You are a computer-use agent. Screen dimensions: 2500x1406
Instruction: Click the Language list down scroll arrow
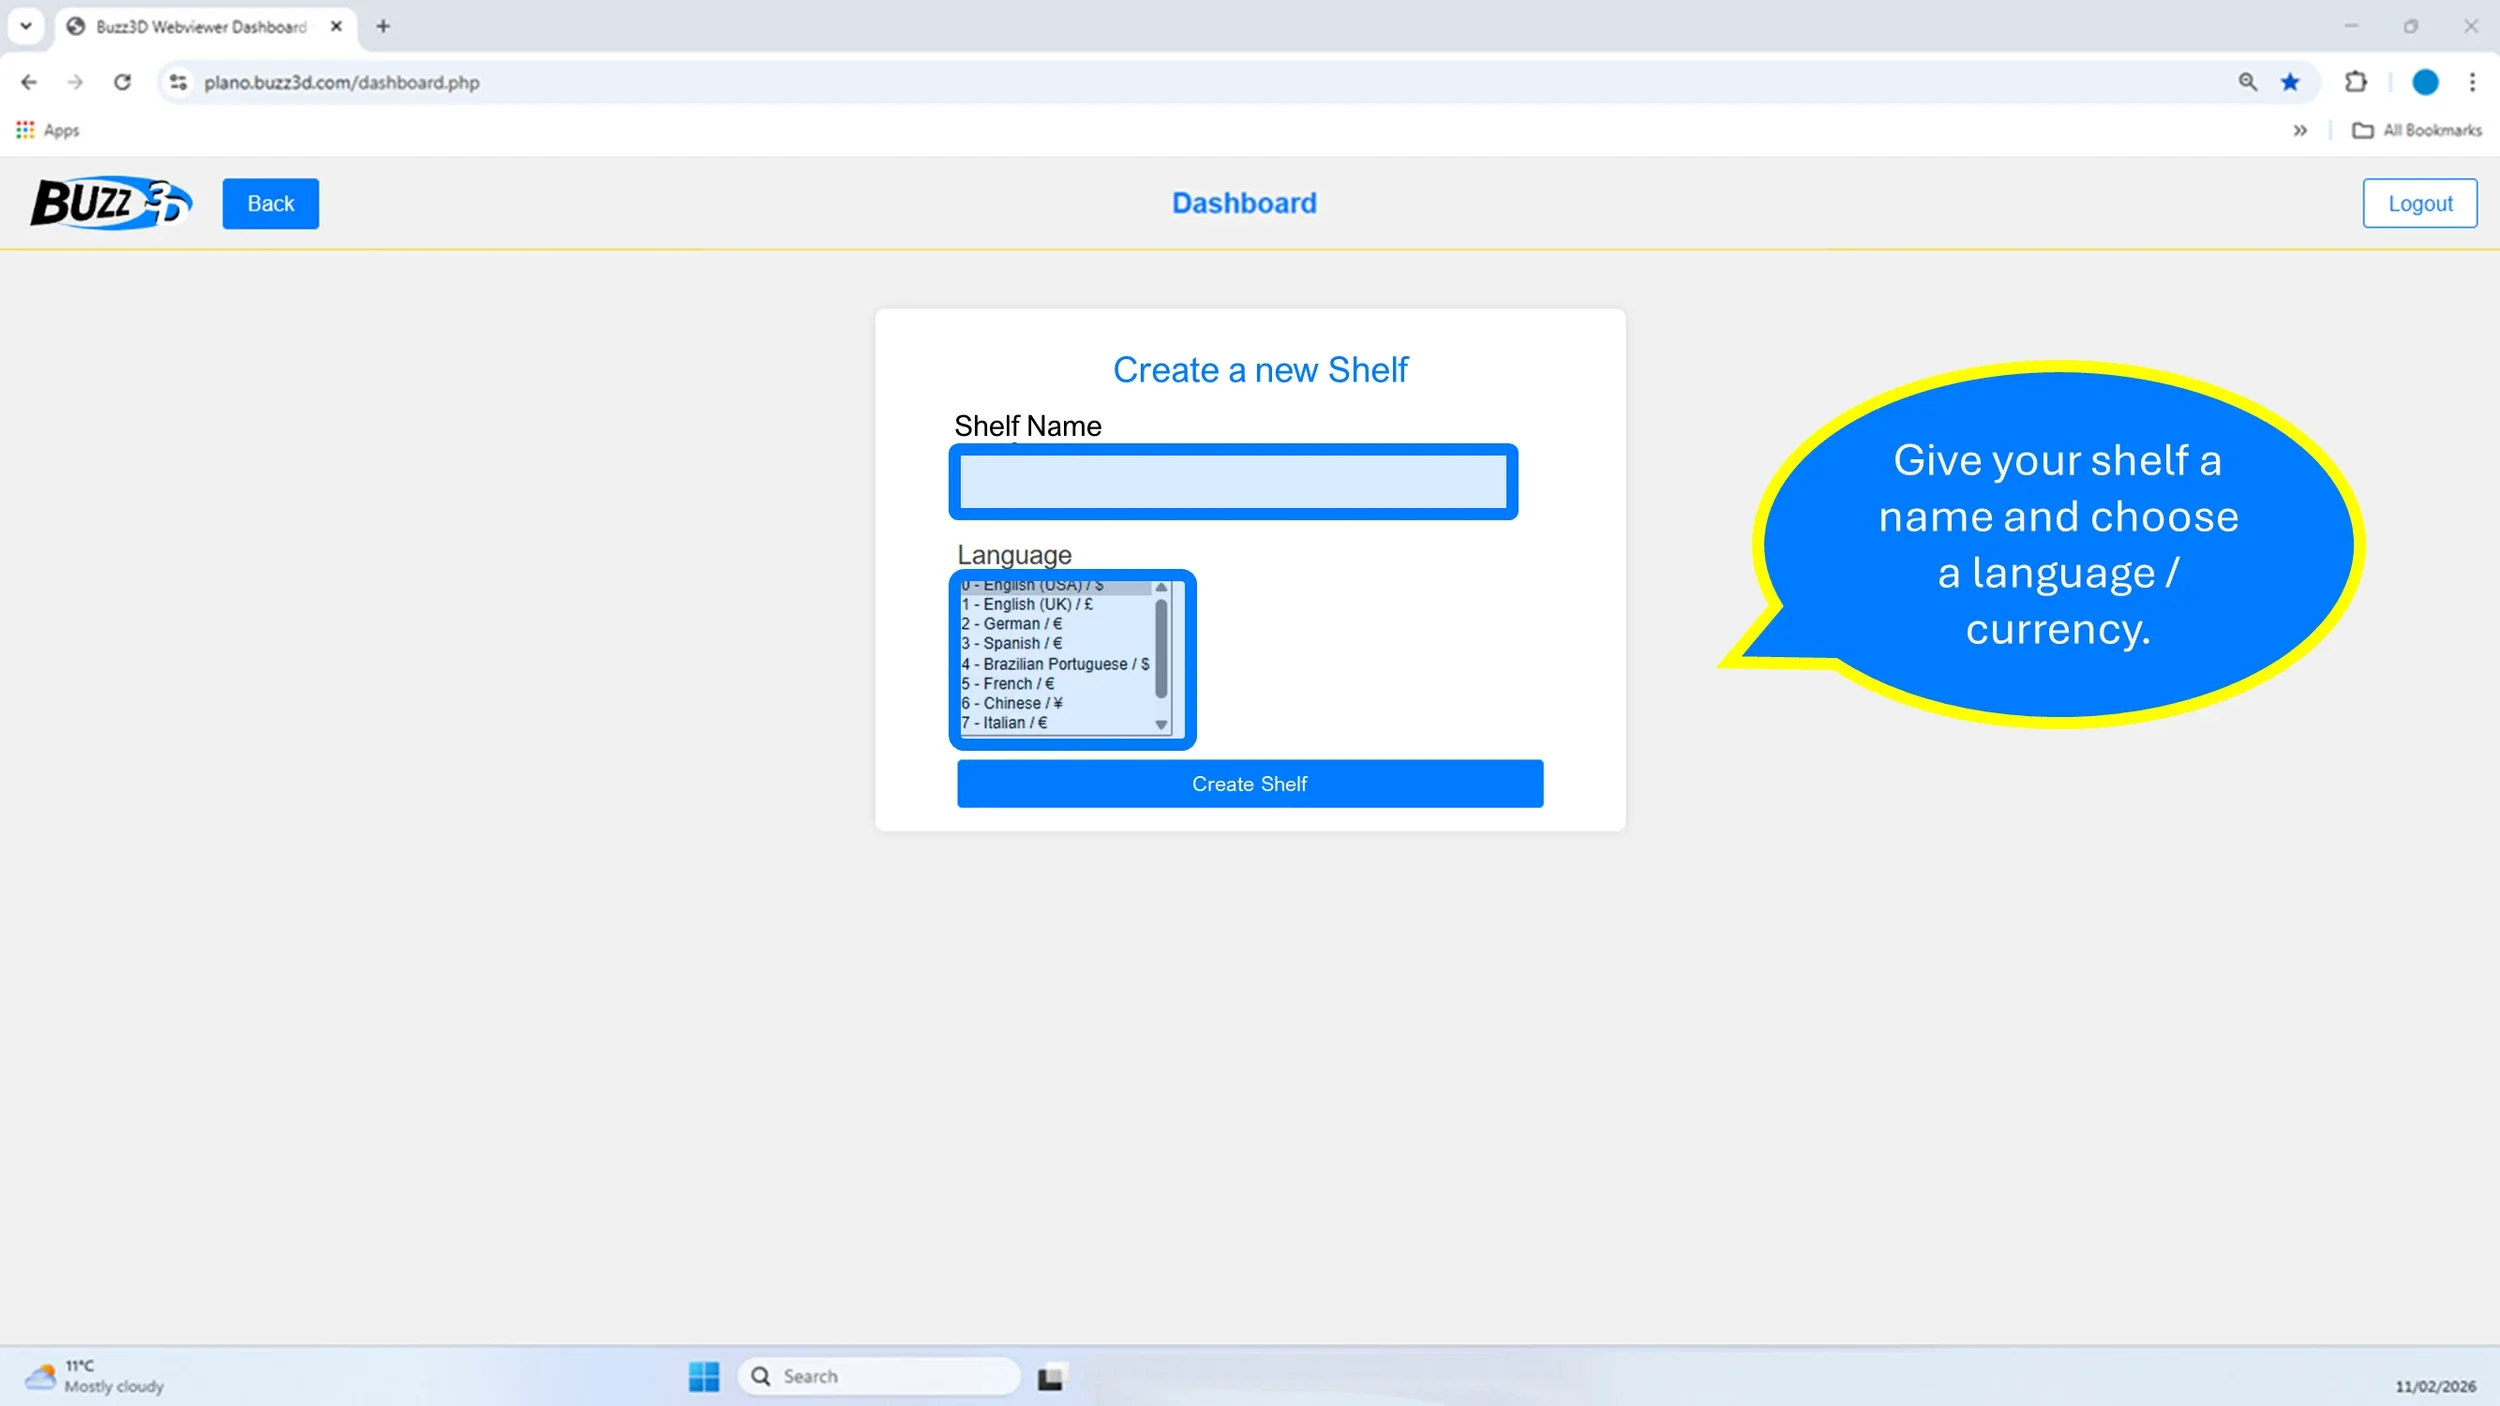(x=1161, y=725)
